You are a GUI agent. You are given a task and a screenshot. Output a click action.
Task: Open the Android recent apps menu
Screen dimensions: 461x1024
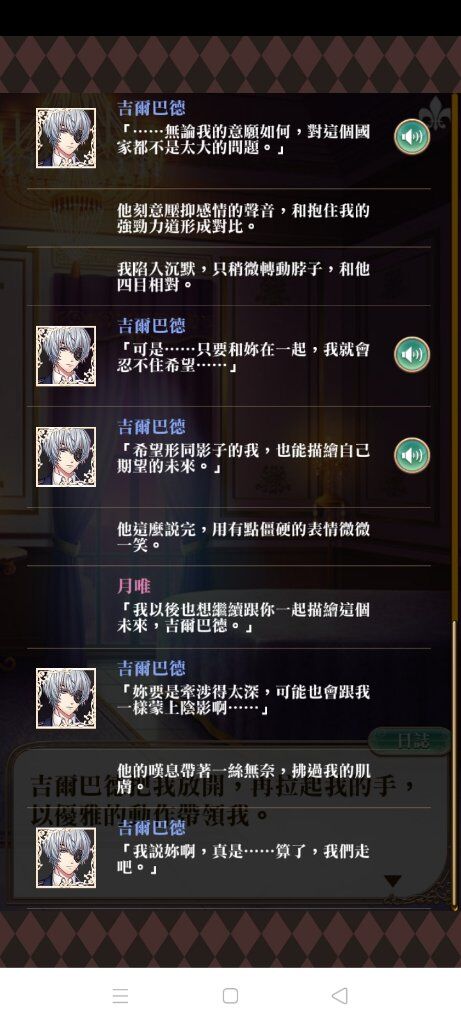121,995
